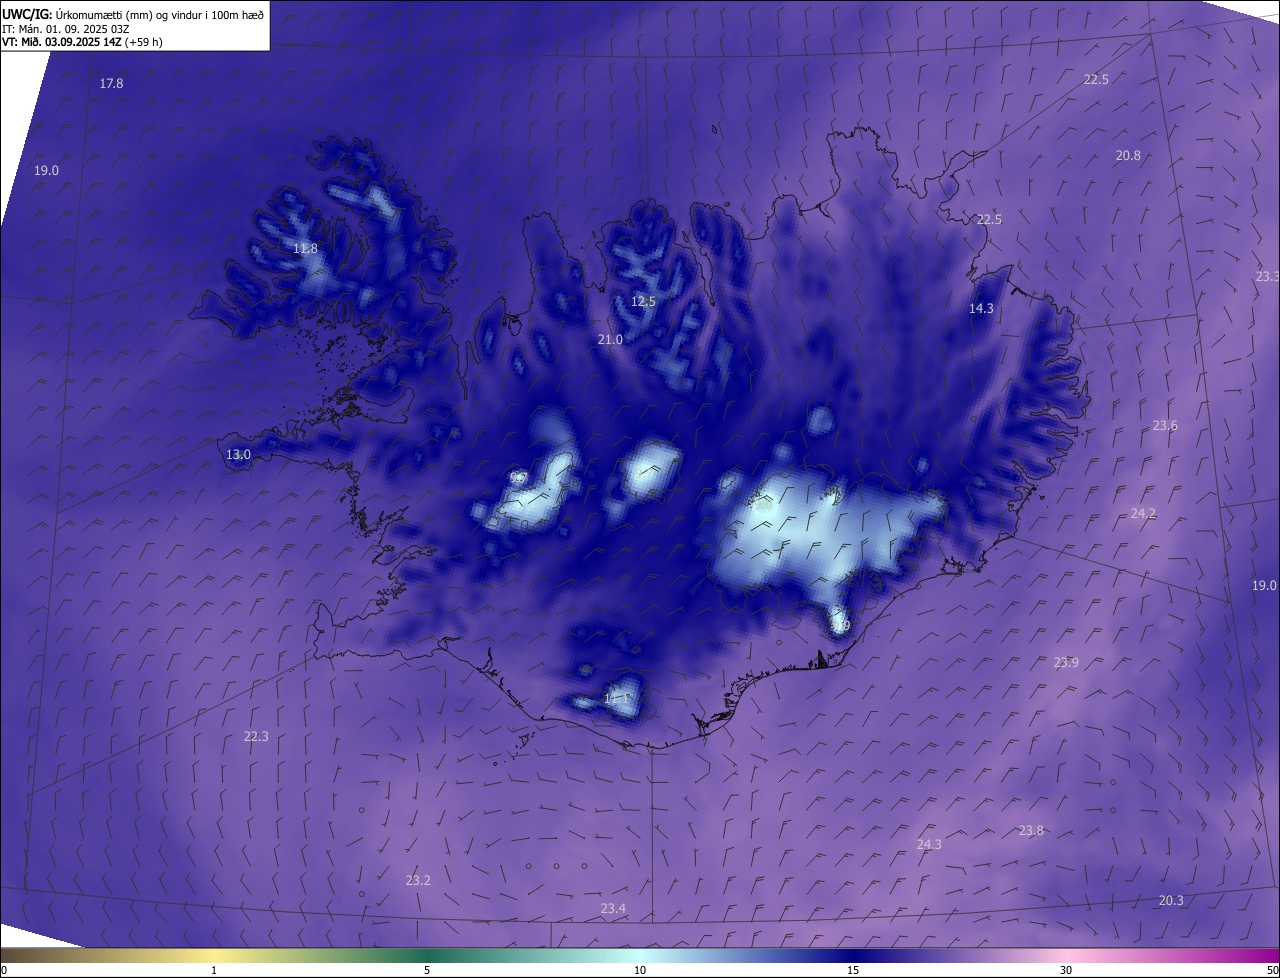Click the map value 23.8
This screenshot has width=1280, height=978.
tap(1031, 831)
